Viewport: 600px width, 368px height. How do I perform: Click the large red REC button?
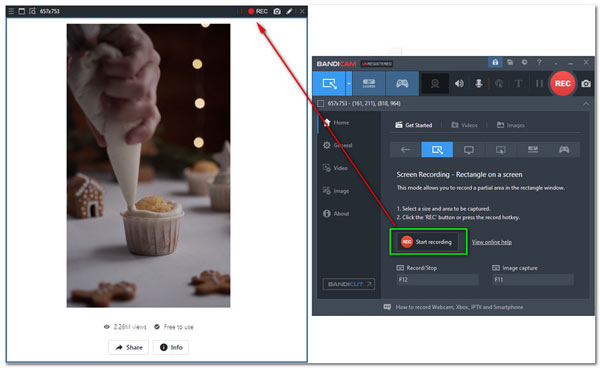562,83
